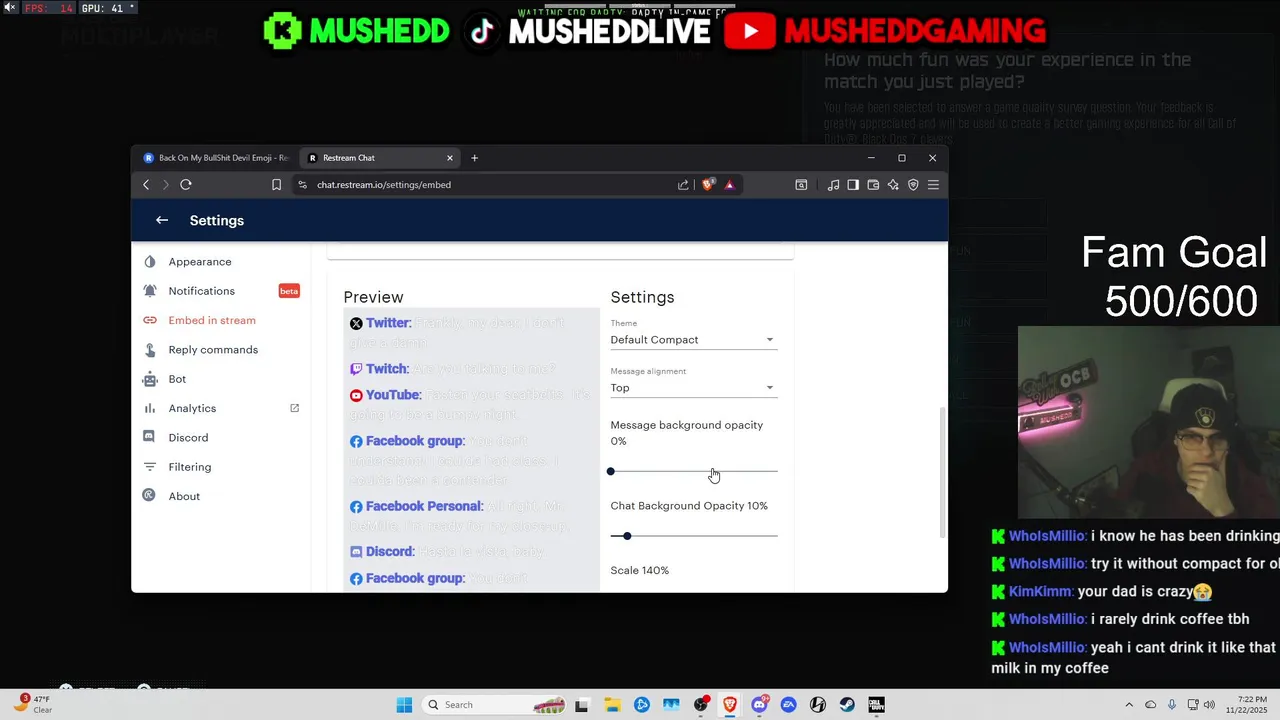This screenshot has height=720, width=1280.
Task: Reload the page
Action: [x=186, y=185]
